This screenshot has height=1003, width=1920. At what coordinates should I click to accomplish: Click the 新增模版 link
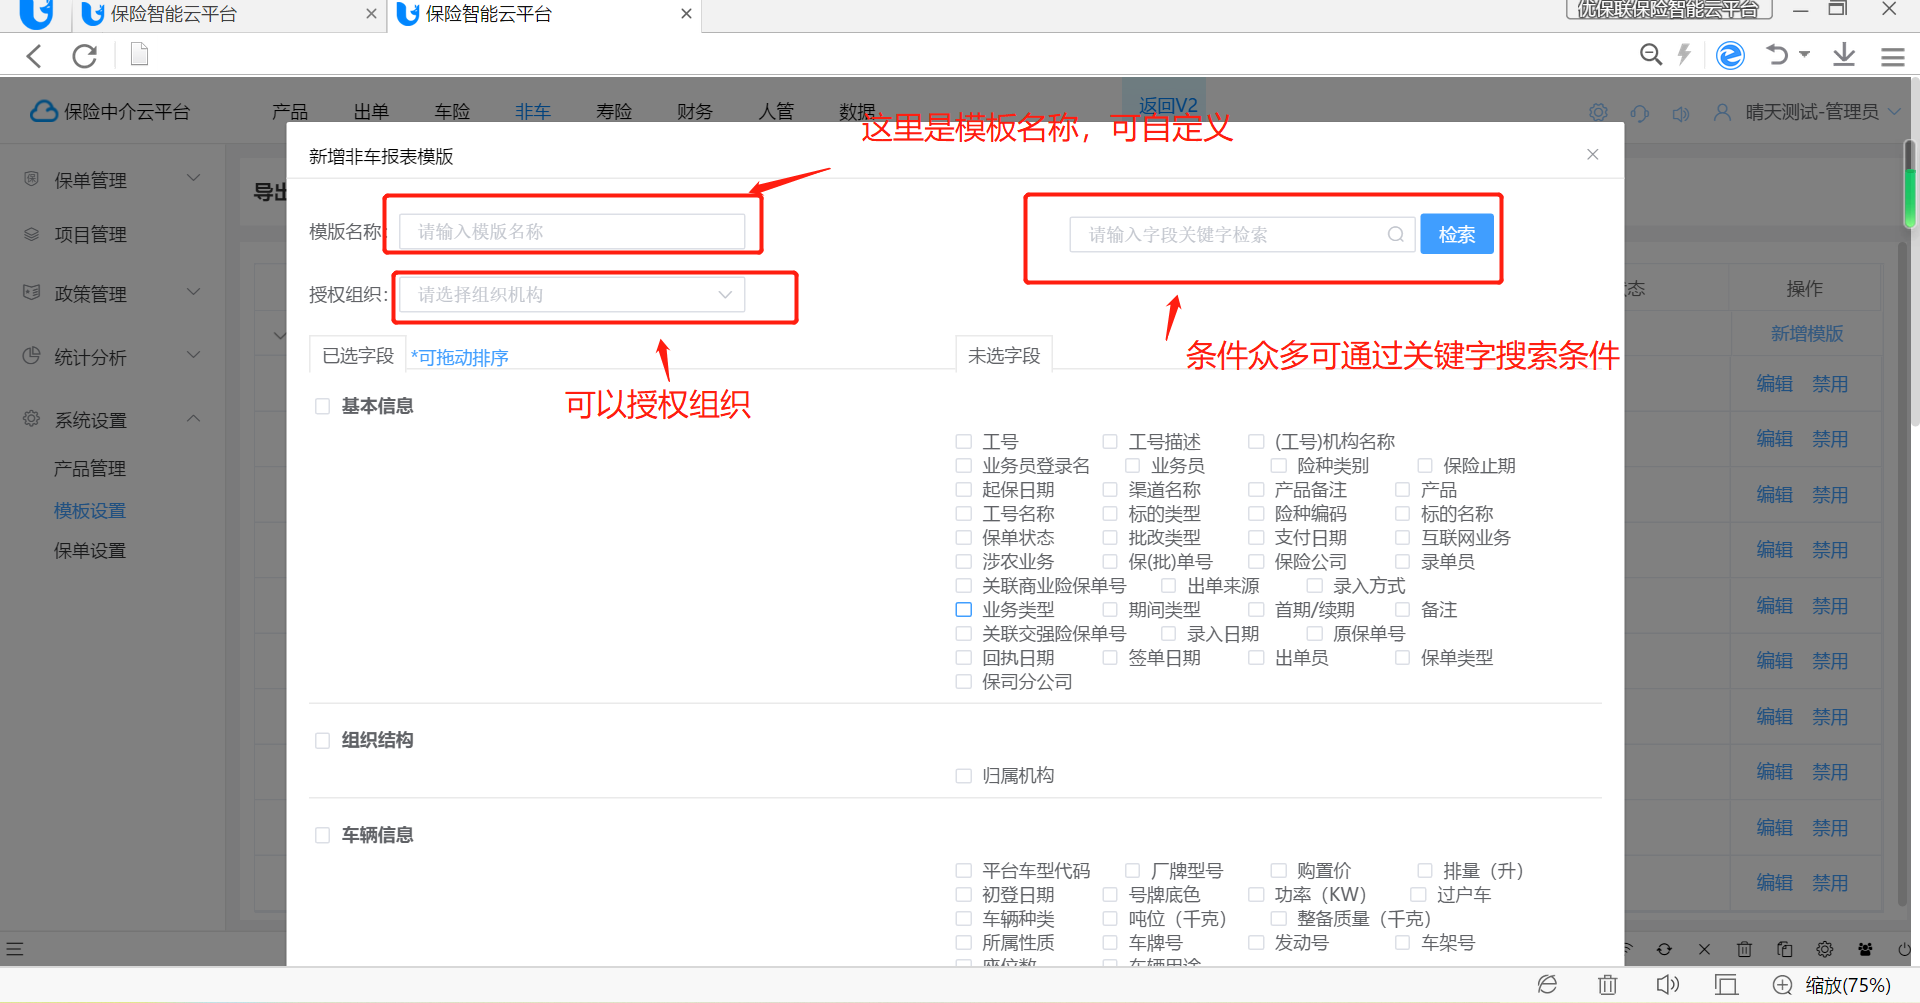pyautogui.click(x=1807, y=334)
